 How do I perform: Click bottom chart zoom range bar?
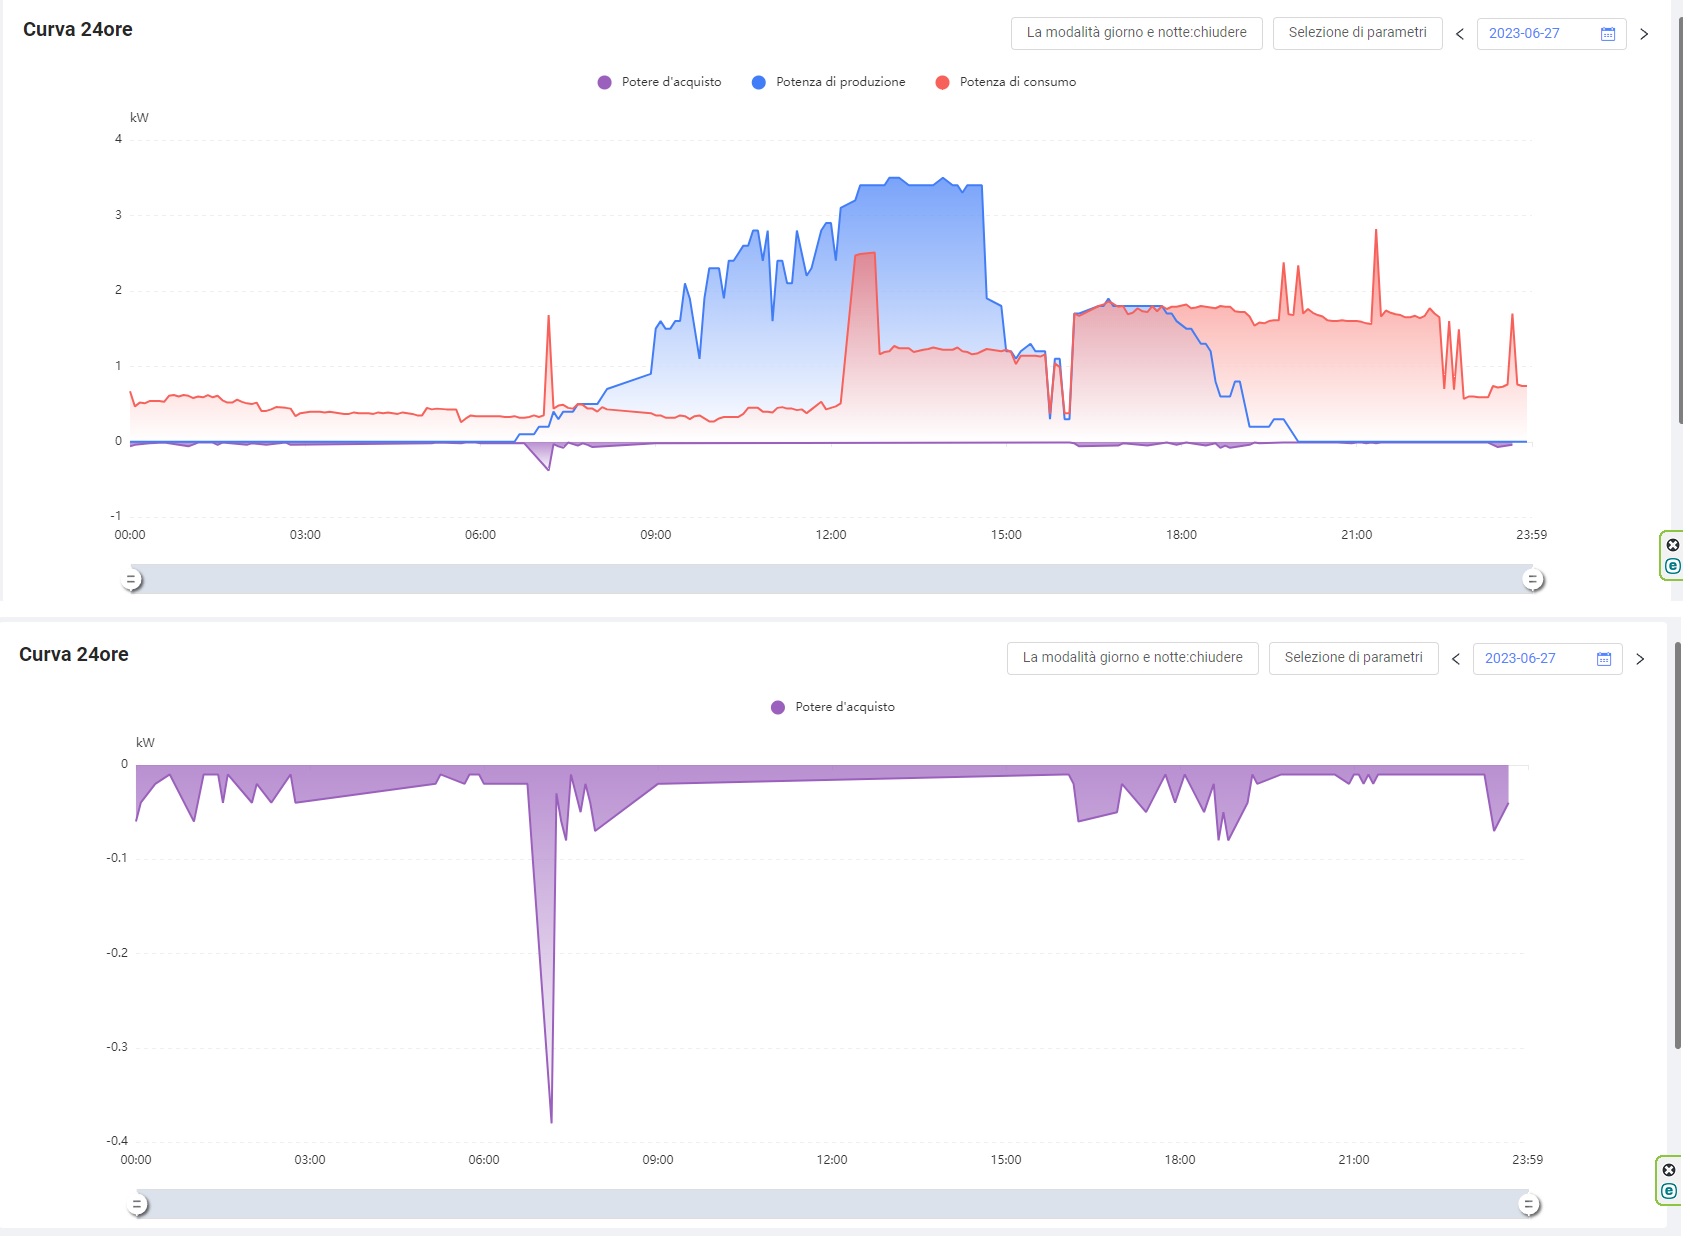click(833, 1204)
